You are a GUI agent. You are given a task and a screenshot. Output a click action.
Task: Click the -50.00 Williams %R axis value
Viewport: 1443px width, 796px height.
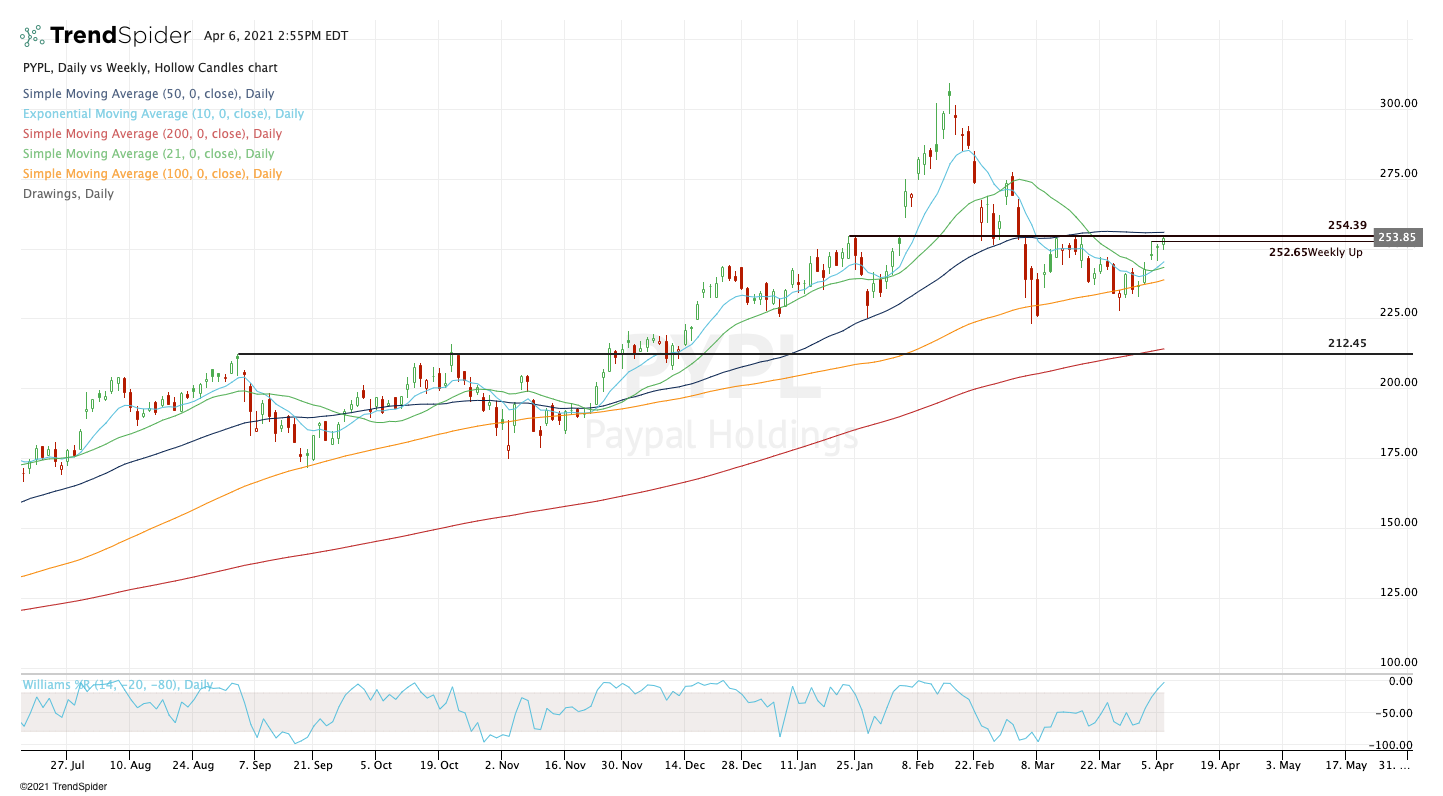(x=1396, y=713)
